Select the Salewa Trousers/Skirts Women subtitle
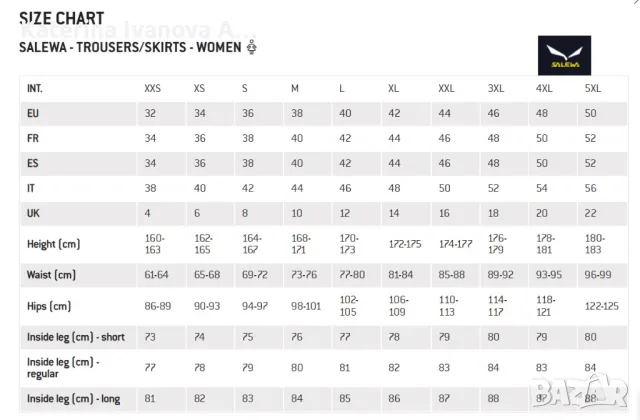The image size is (640, 420). coord(131,47)
